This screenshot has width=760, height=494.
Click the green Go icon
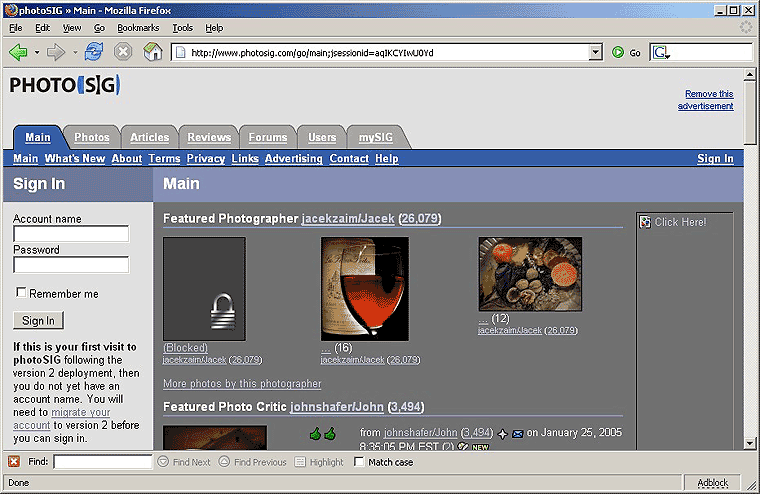618,52
